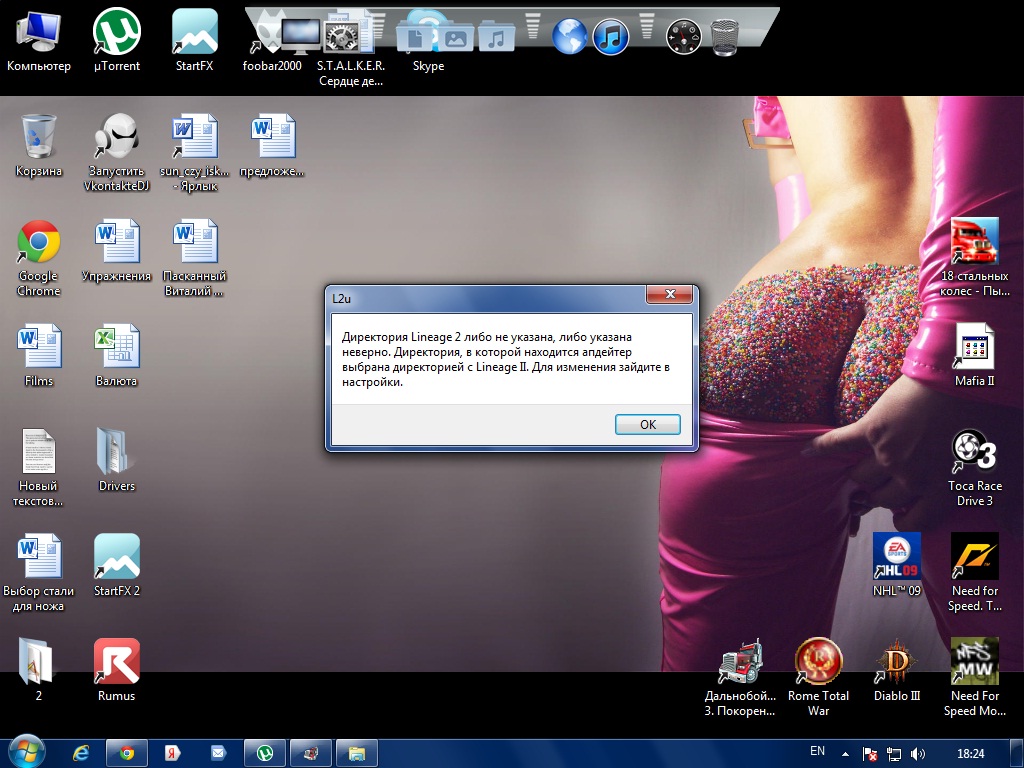Select the Новый текстов... text file

(38, 467)
